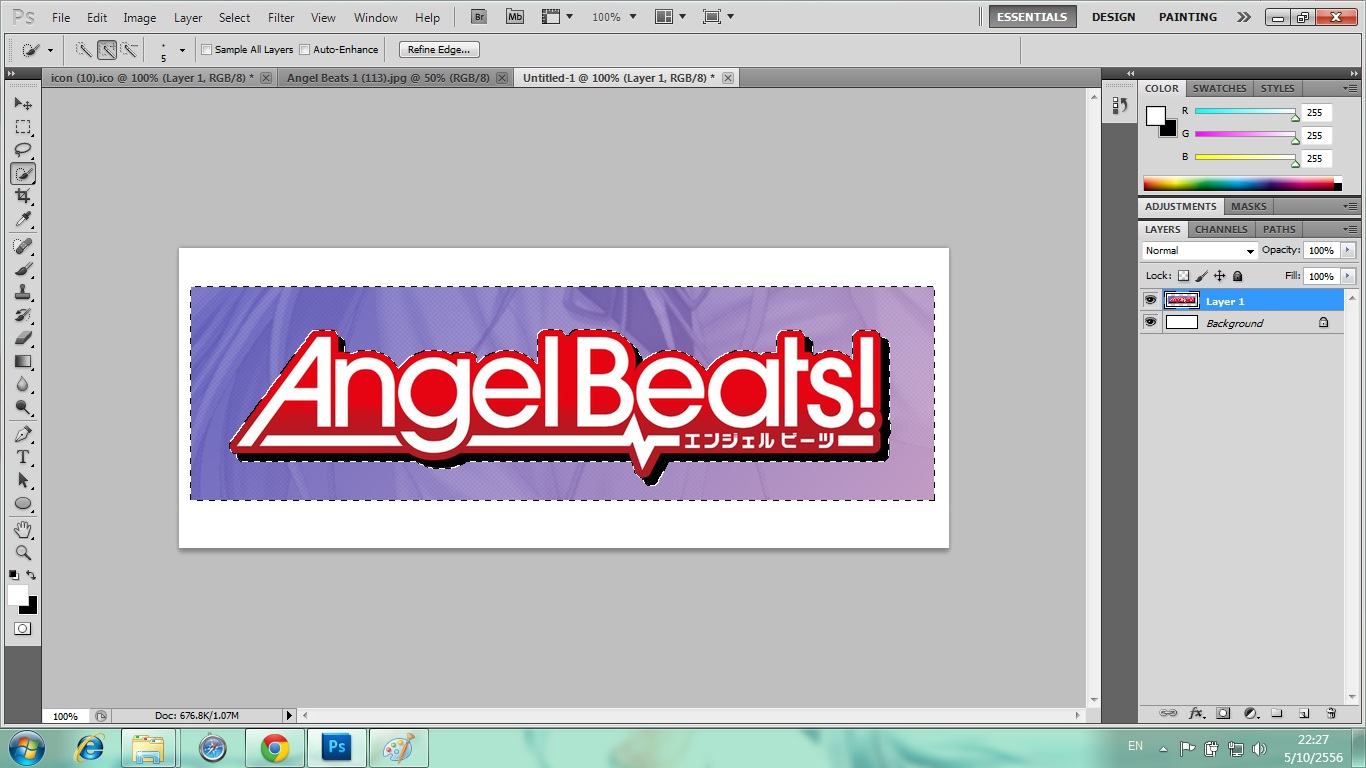Viewport: 1366px width, 768px height.
Task: Pick a color from the spectrum ramp
Action: (x=1239, y=183)
